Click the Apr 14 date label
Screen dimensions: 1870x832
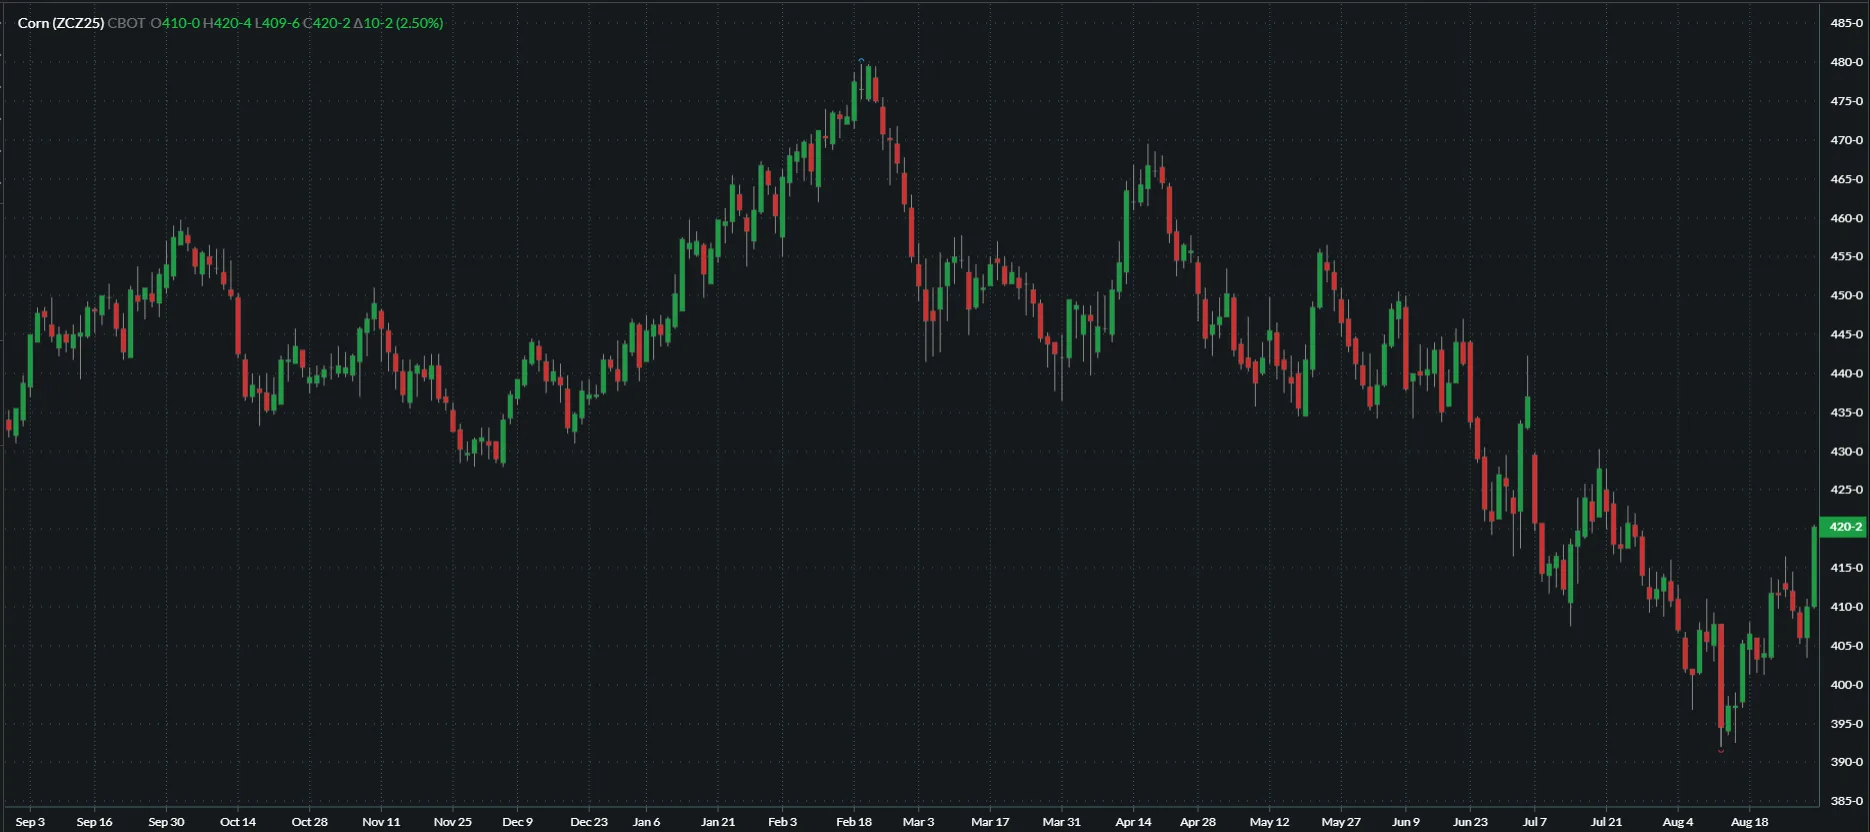coord(1133,822)
